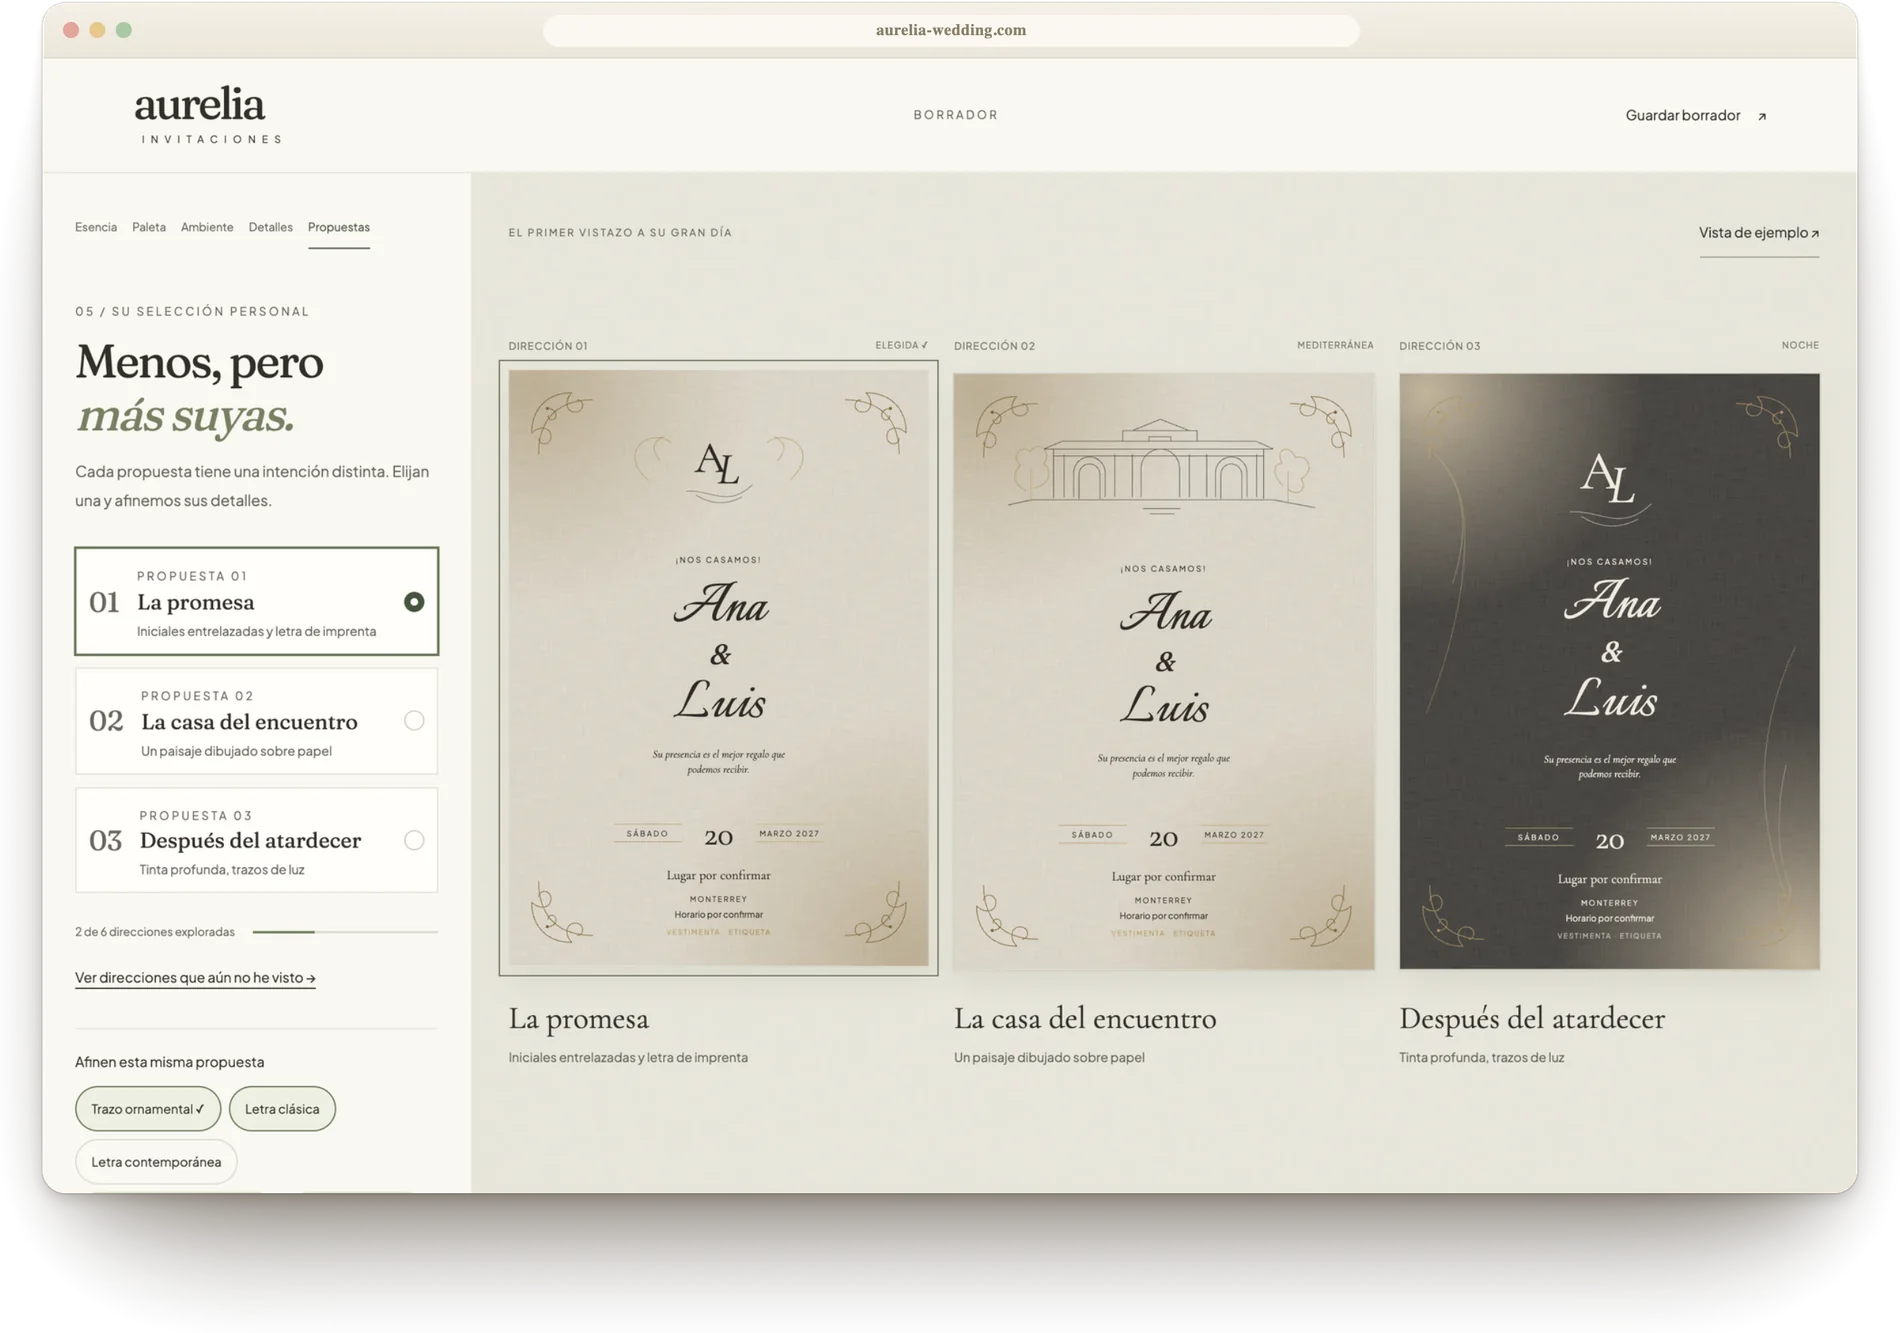Click 'Un paisaje dibujado sobre papel' caption under second card

pyautogui.click(x=1049, y=1058)
